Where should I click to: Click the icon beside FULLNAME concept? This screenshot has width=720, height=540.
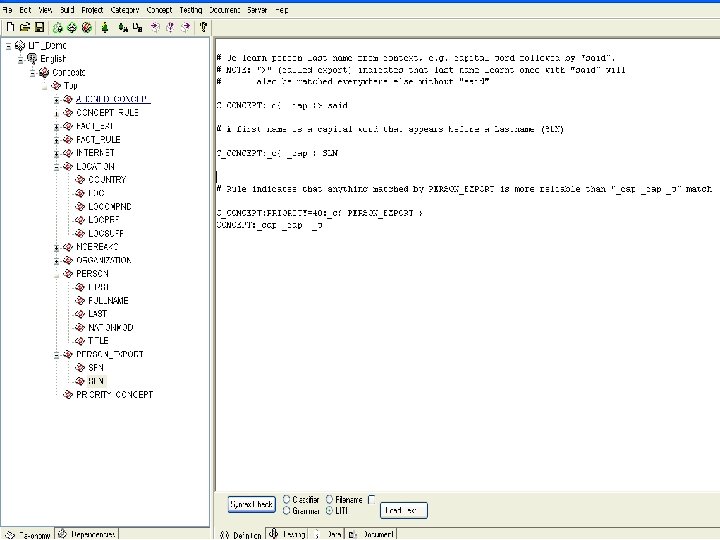pos(80,301)
